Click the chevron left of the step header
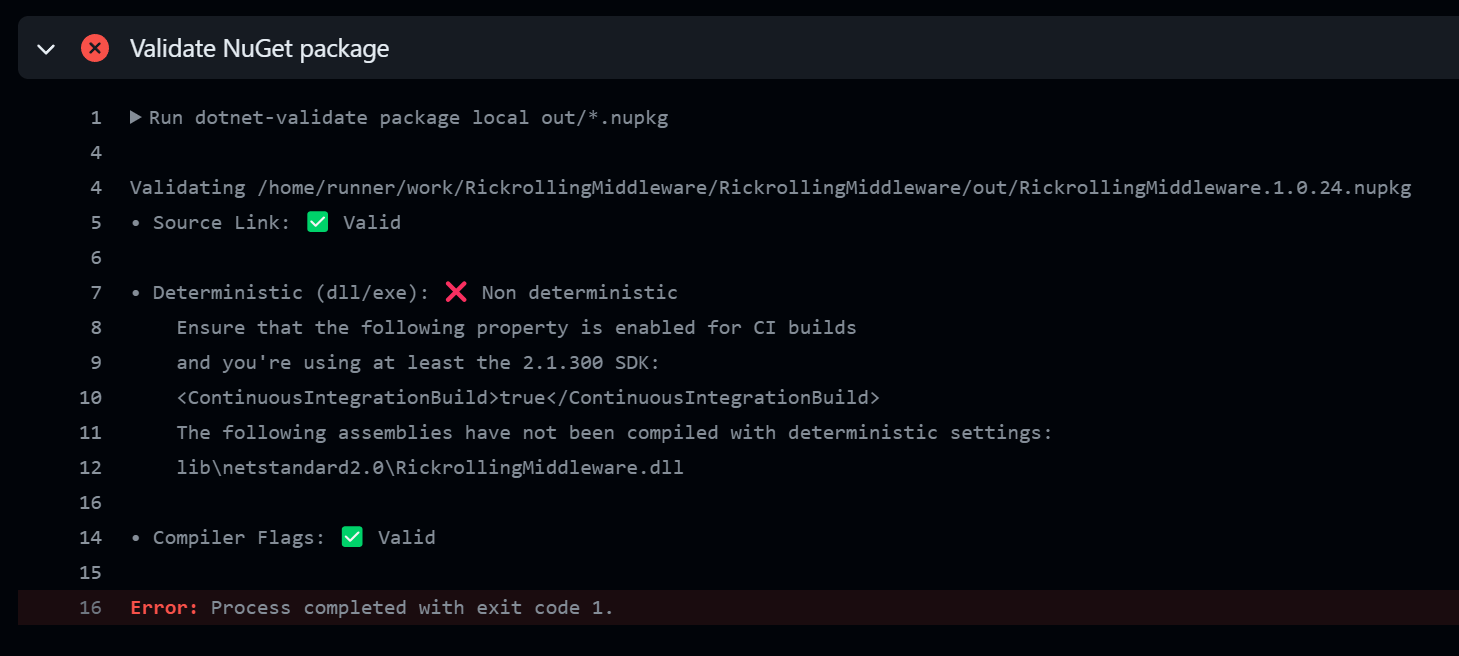 (x=45, y=47)
